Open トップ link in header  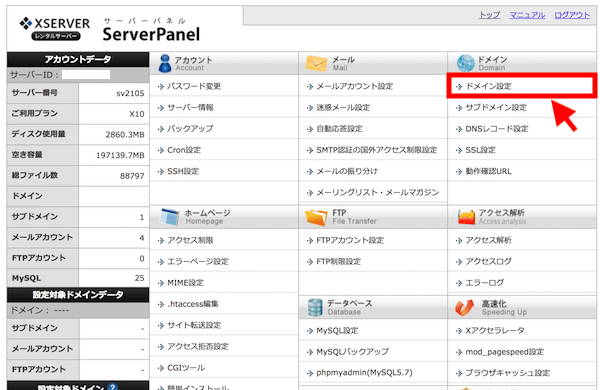click(x=489, y=15)
